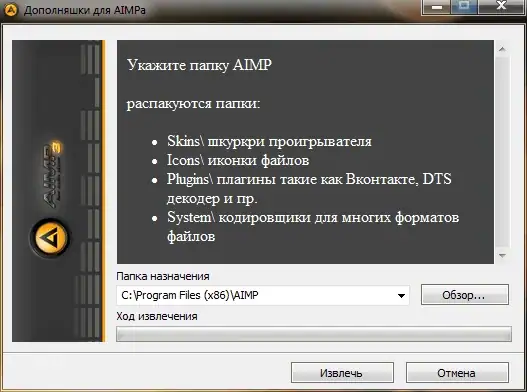This screenshot has width=527, height=392.
Task: Click the scroll down arrow of description pane
Action: click(x=502, y=256)
